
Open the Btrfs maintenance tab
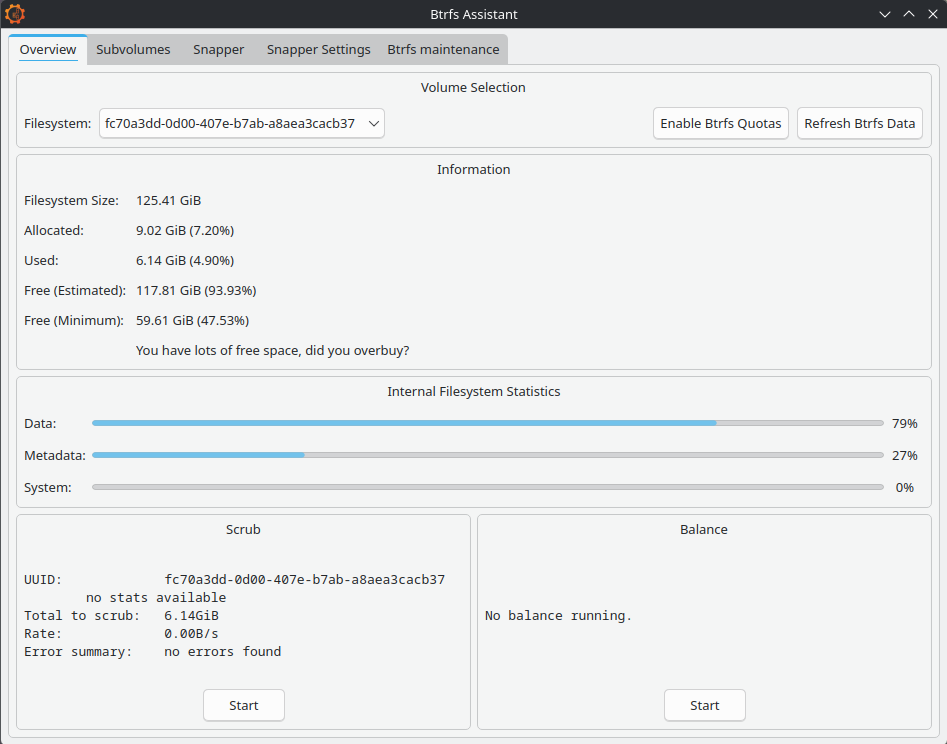pos(443,50)
